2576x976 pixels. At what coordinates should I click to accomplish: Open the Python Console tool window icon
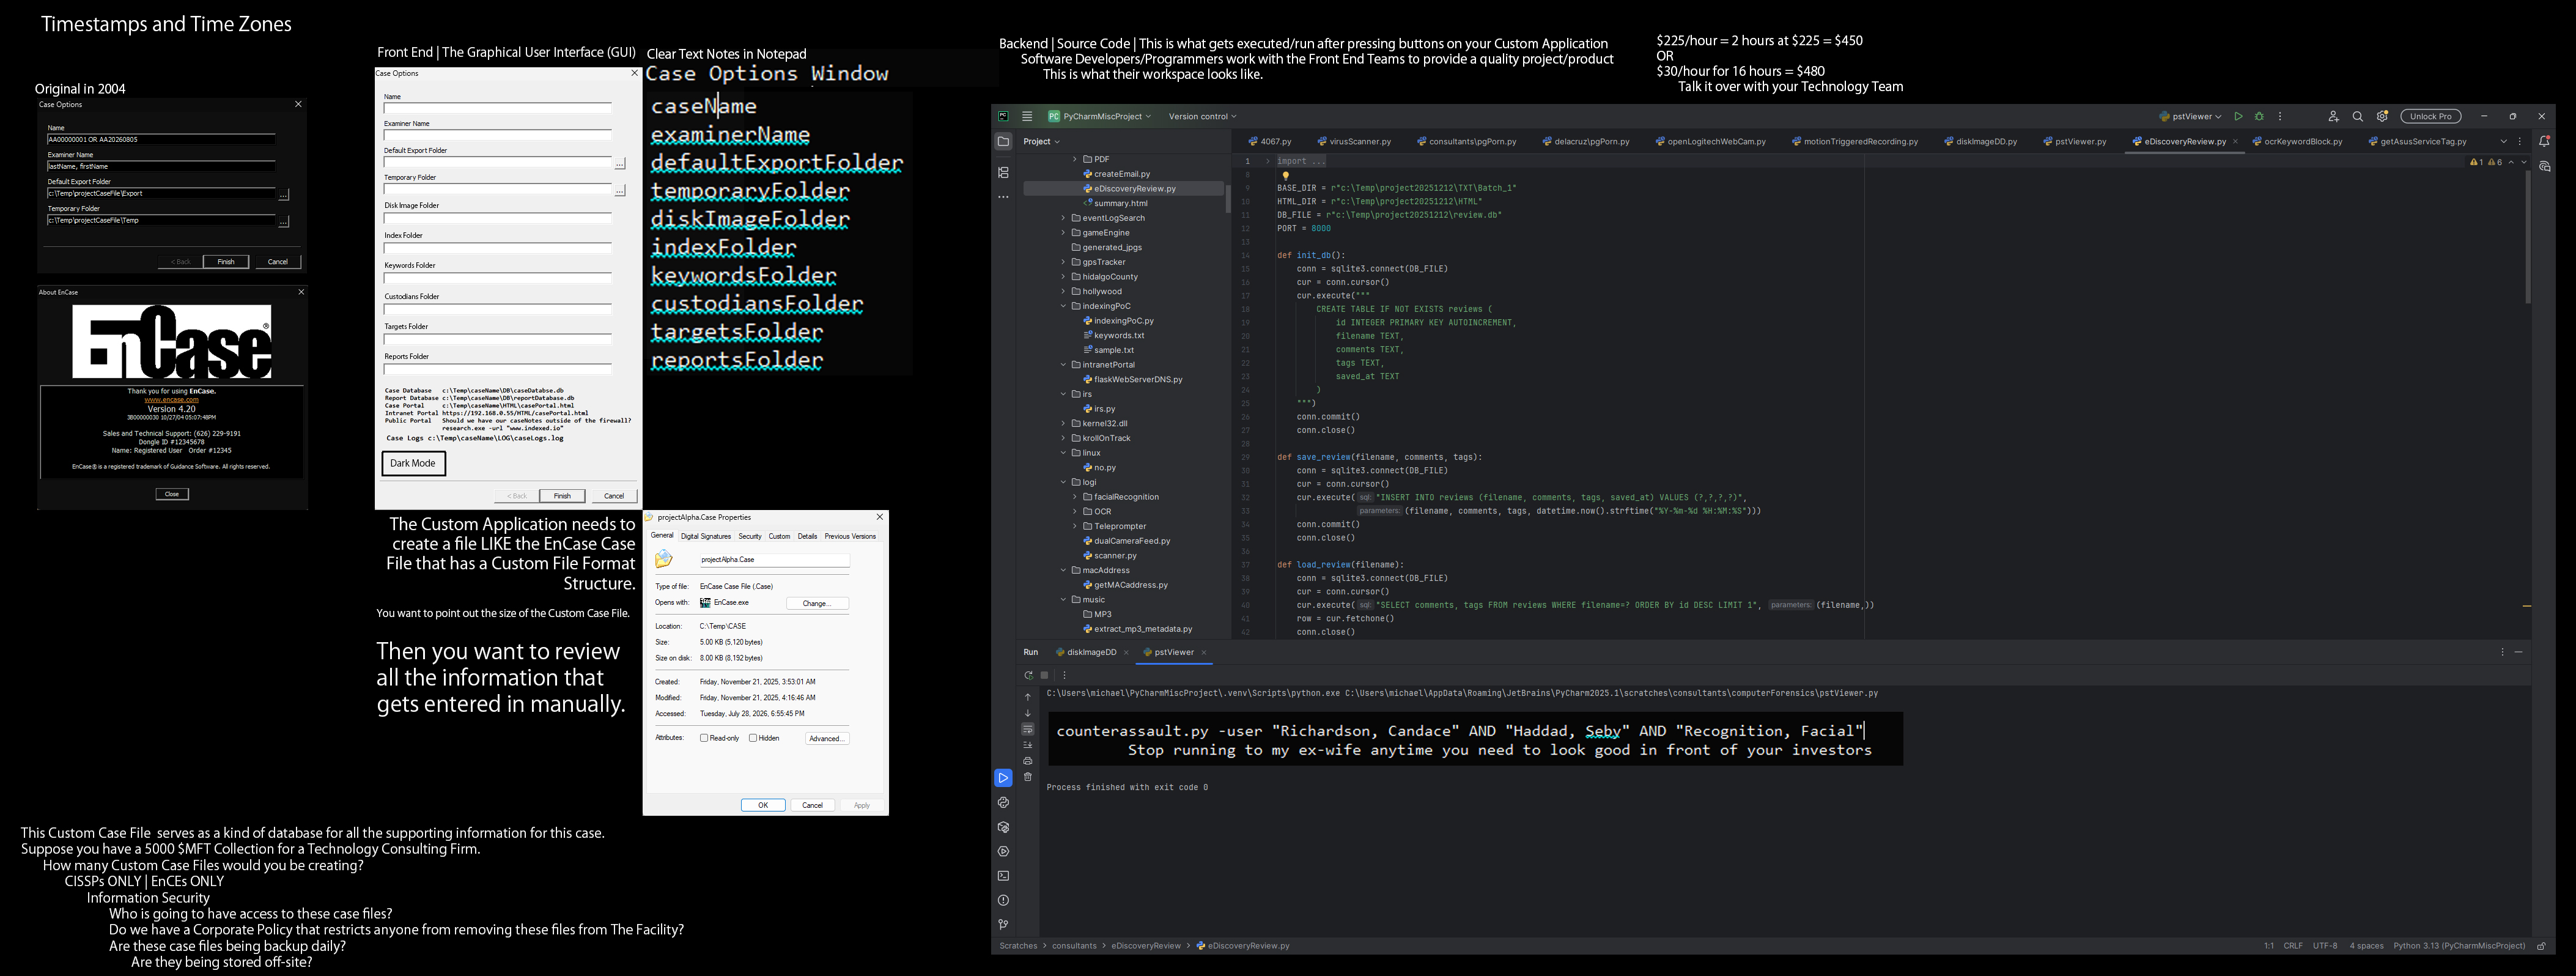point(1003,803)
